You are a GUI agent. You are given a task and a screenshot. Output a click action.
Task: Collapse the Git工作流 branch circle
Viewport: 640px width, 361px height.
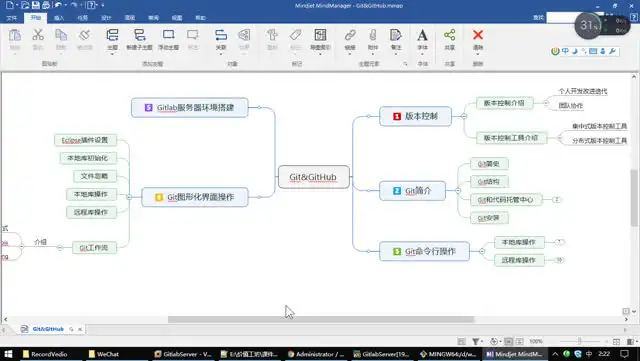(x=60, y=247)
